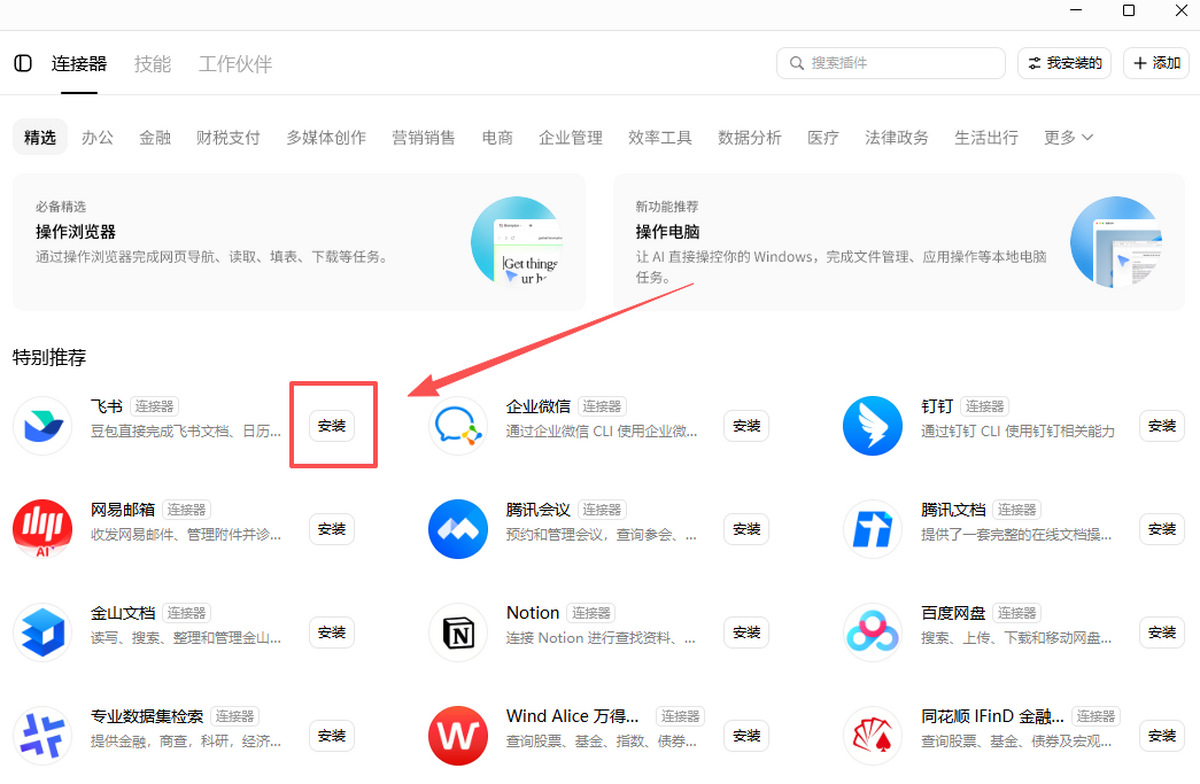Select the 生活出行 category tab
The height and width of the screenshot is (784, 1200).
pyautogui.click(x=986, y=138)
